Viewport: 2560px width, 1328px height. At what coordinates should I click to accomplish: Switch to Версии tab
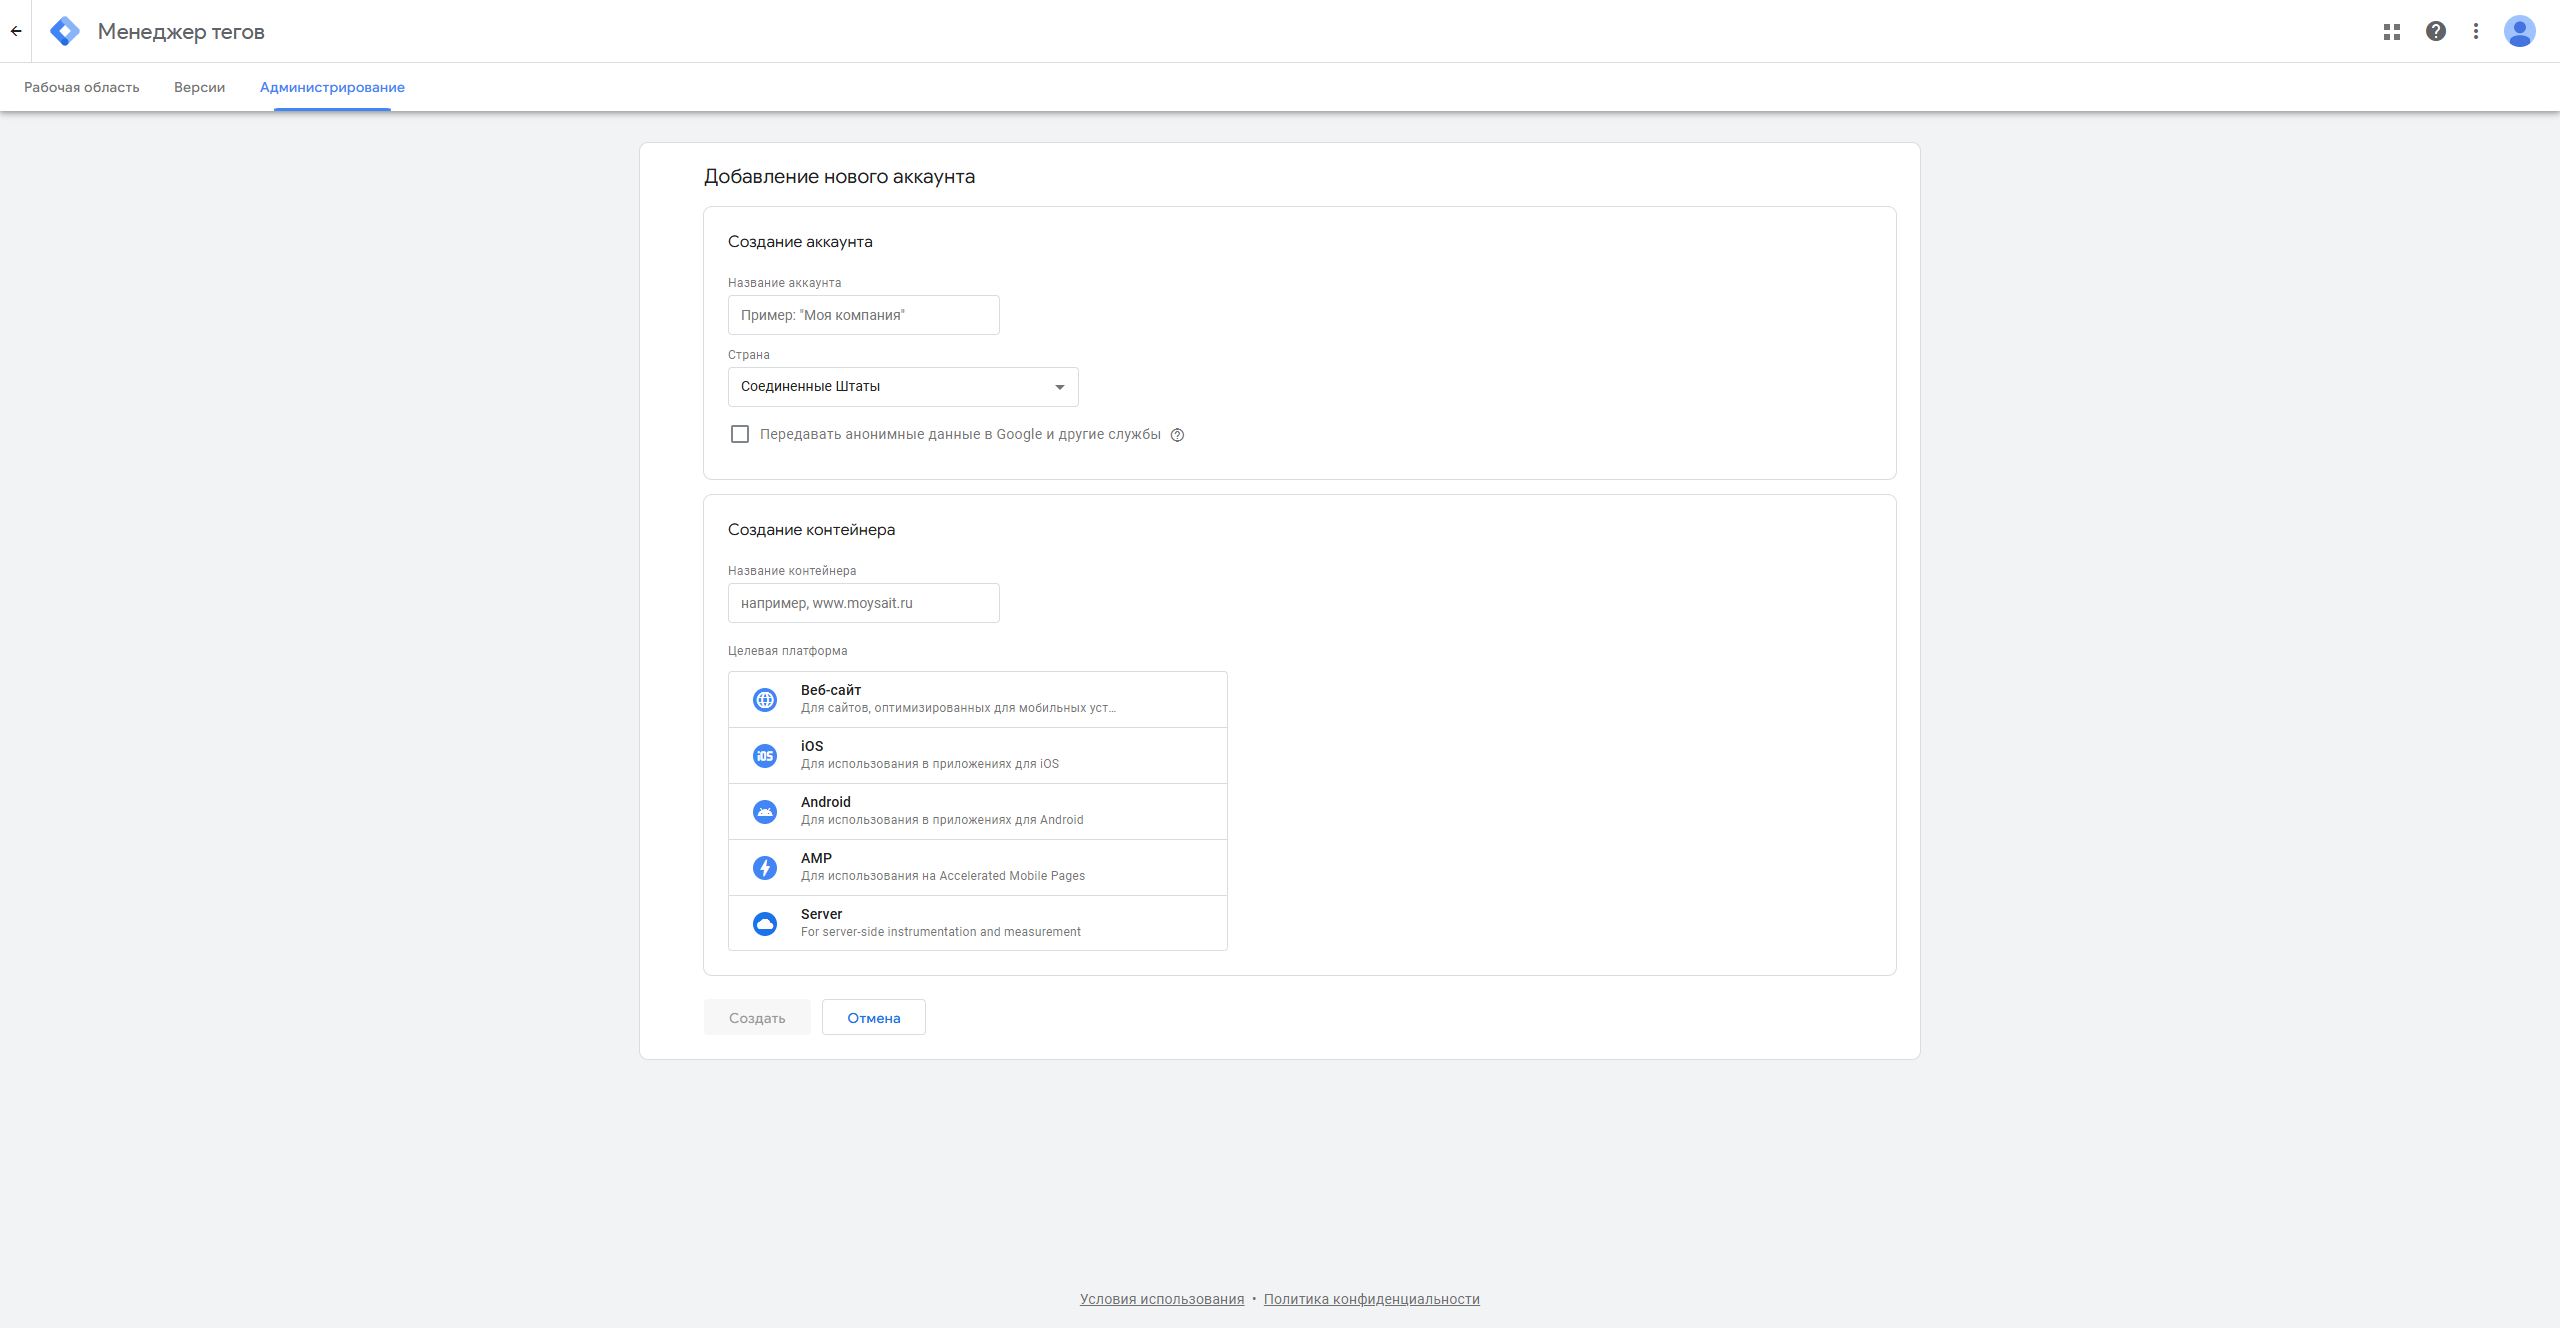199,87
